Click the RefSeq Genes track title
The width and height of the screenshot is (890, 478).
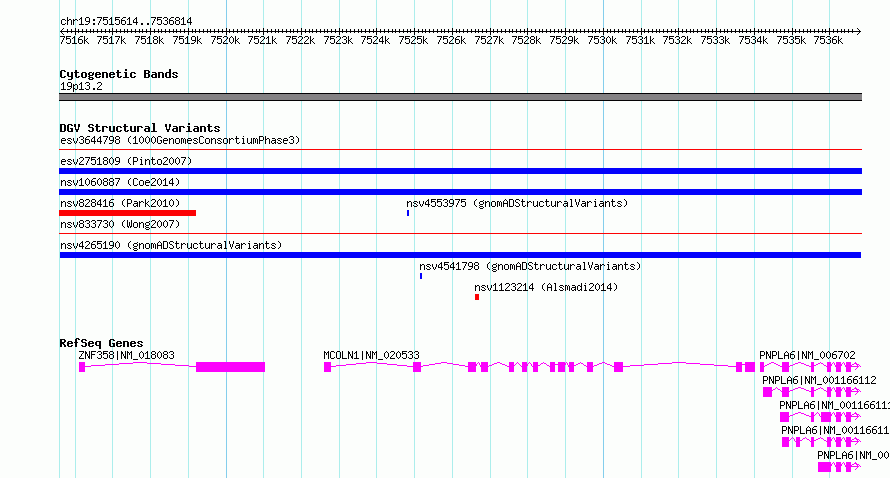click(x=101, y=343)
